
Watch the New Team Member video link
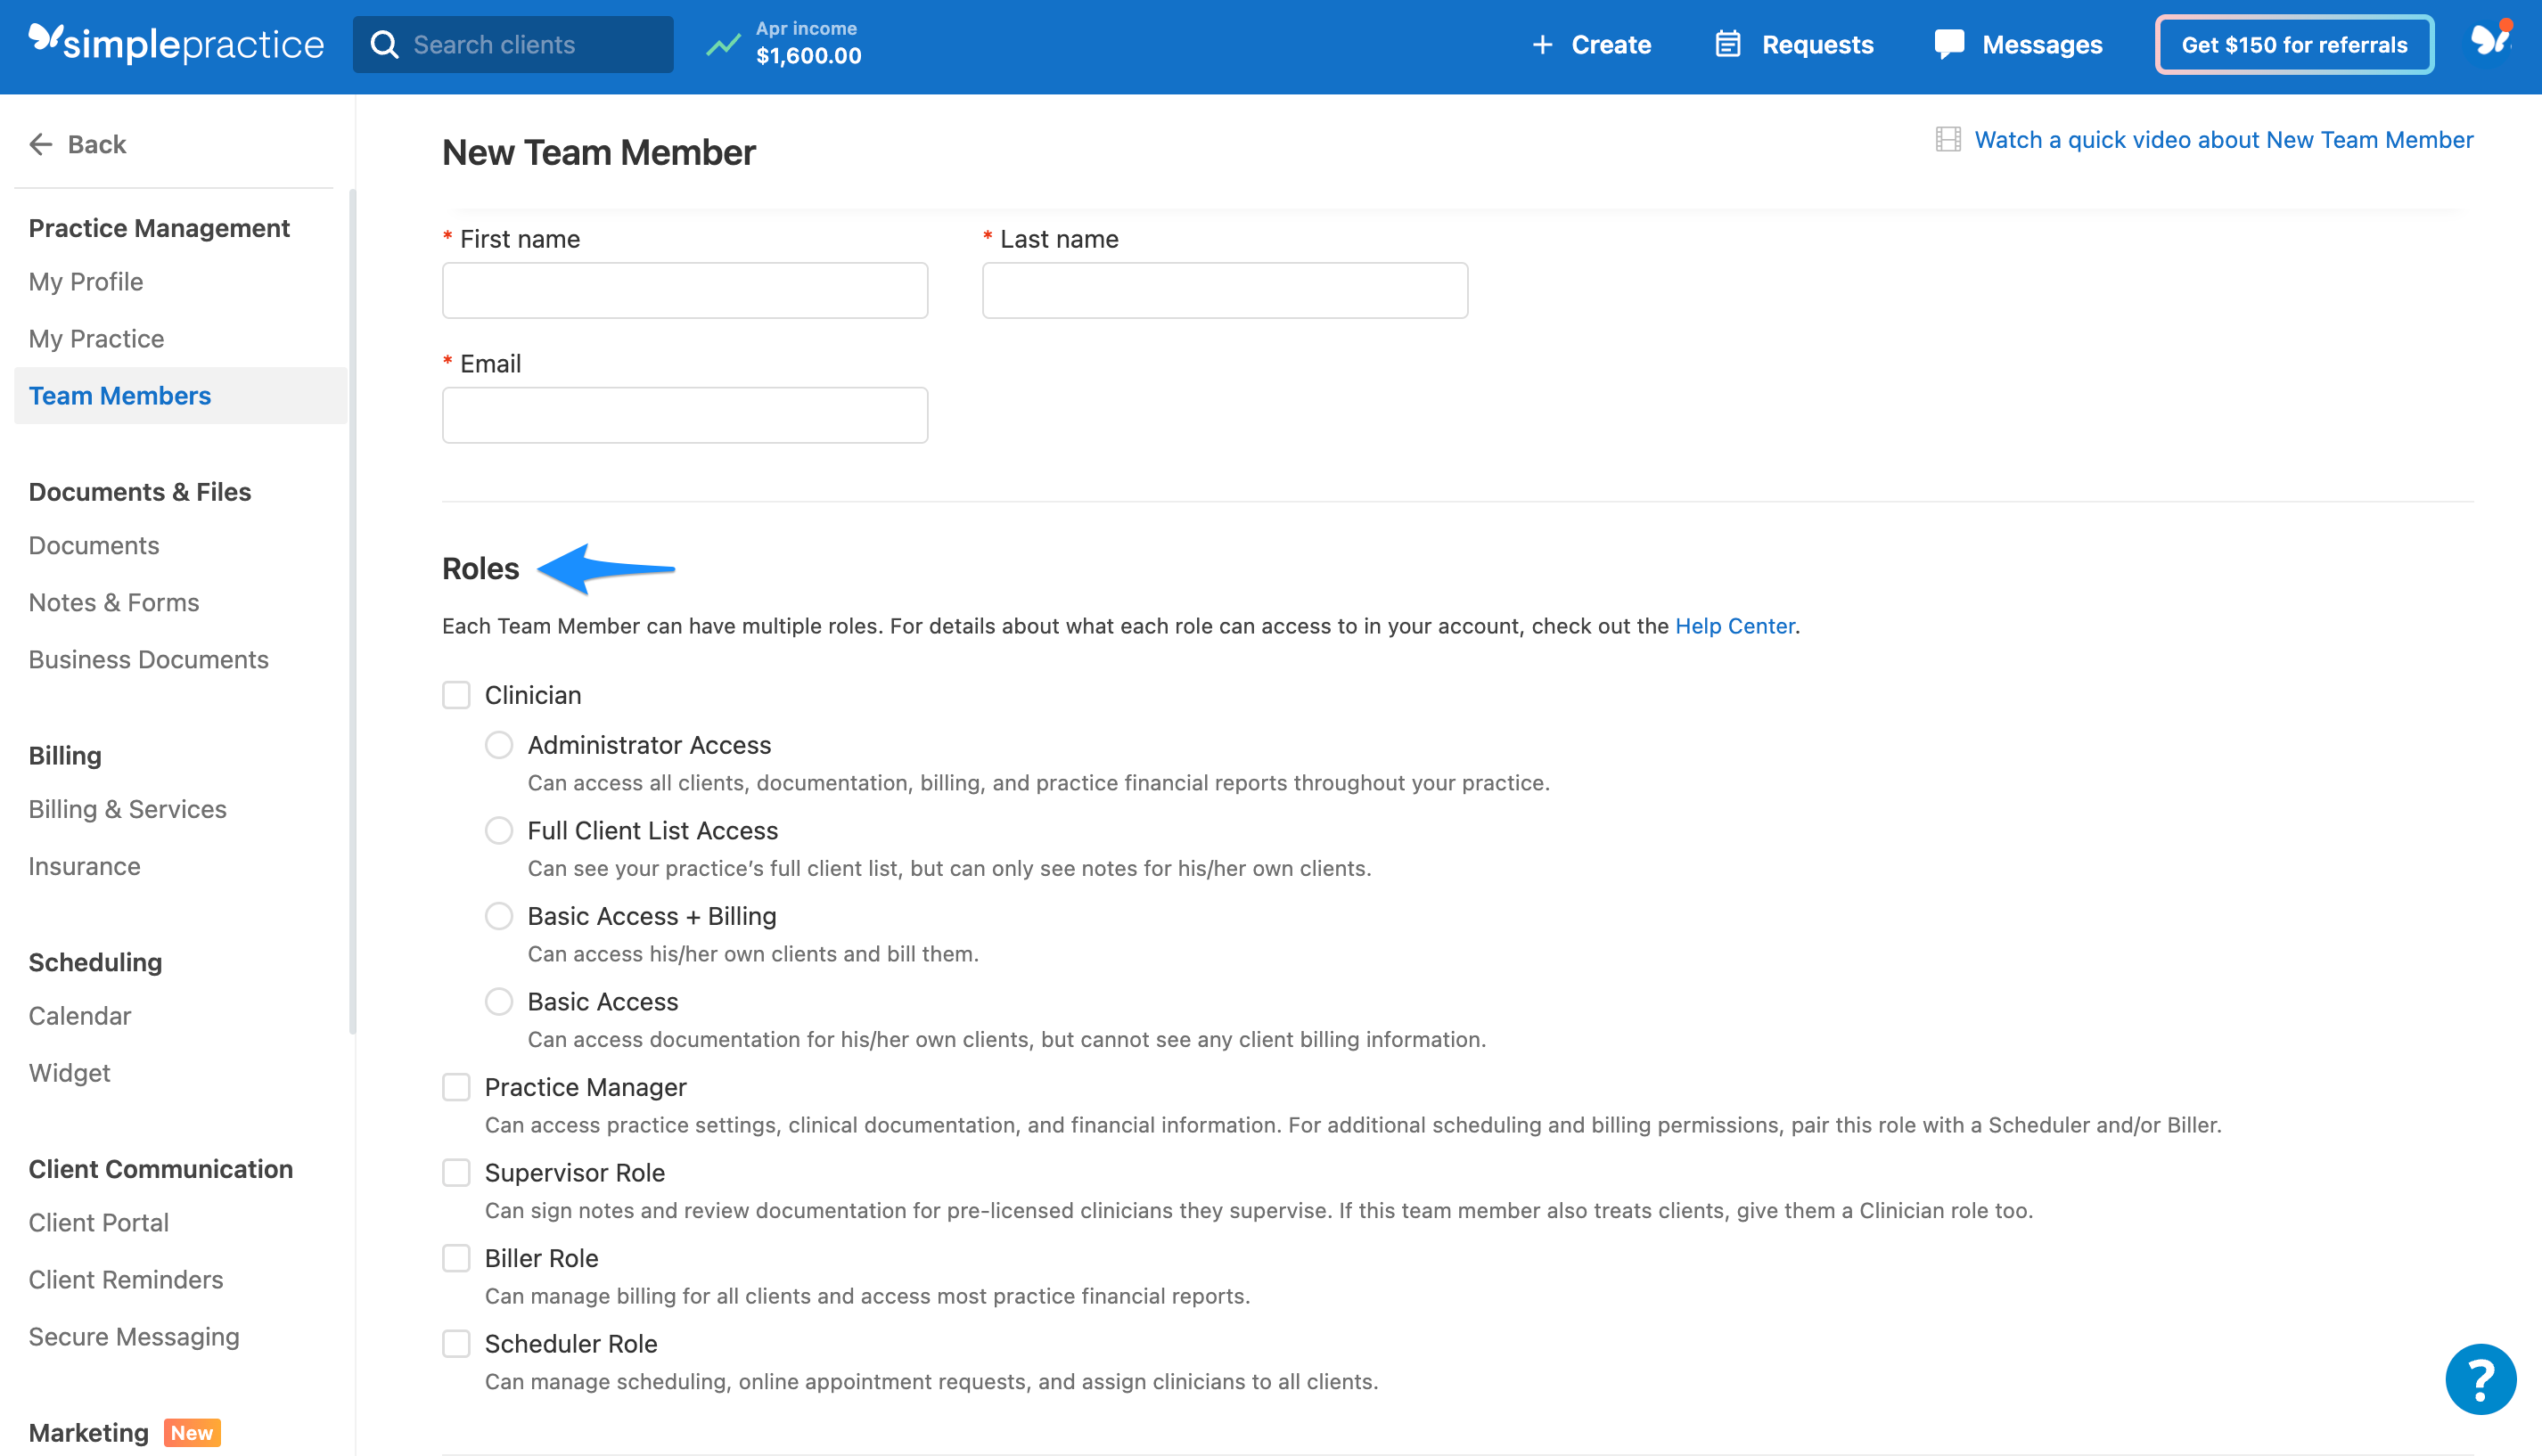pos(2224,139)
